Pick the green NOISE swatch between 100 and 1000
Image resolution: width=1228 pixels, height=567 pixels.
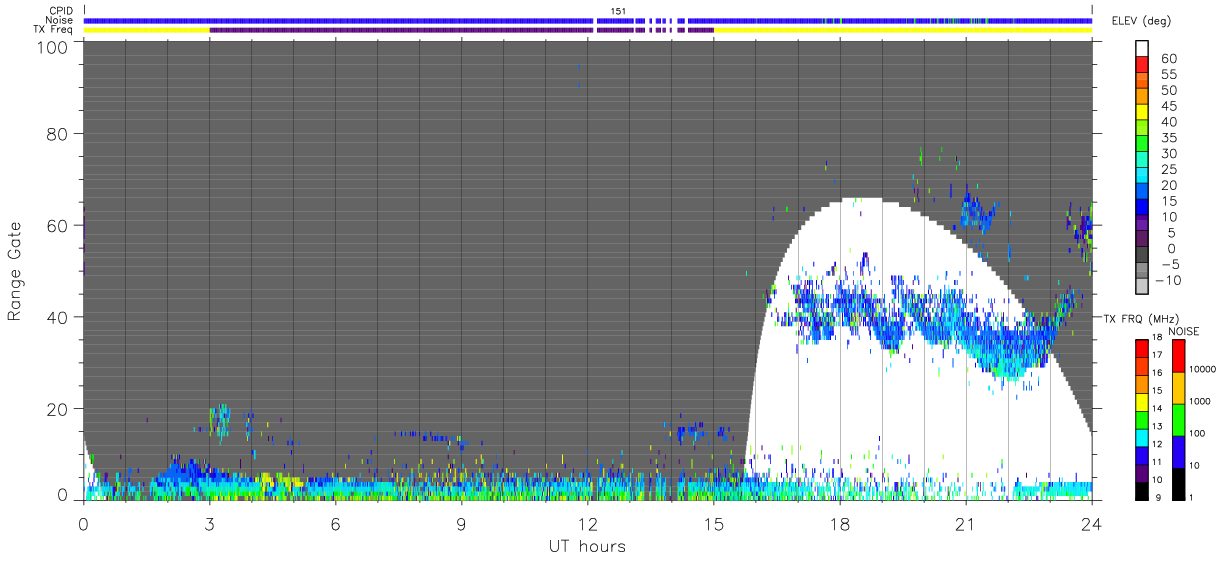click(1178, 419)
